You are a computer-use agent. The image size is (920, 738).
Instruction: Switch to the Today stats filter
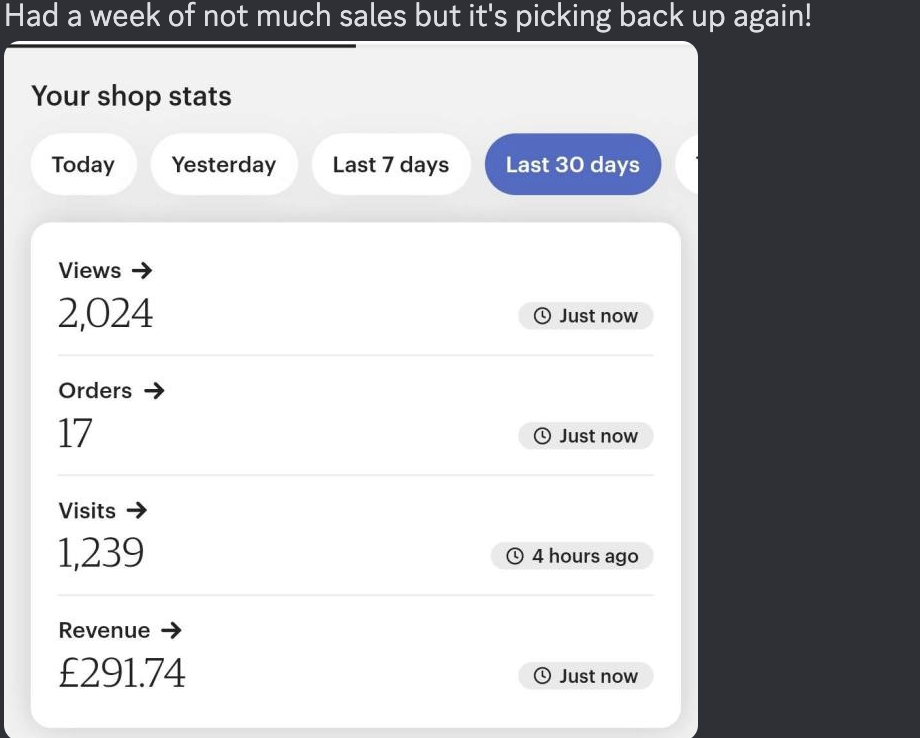tap(83, 164)
